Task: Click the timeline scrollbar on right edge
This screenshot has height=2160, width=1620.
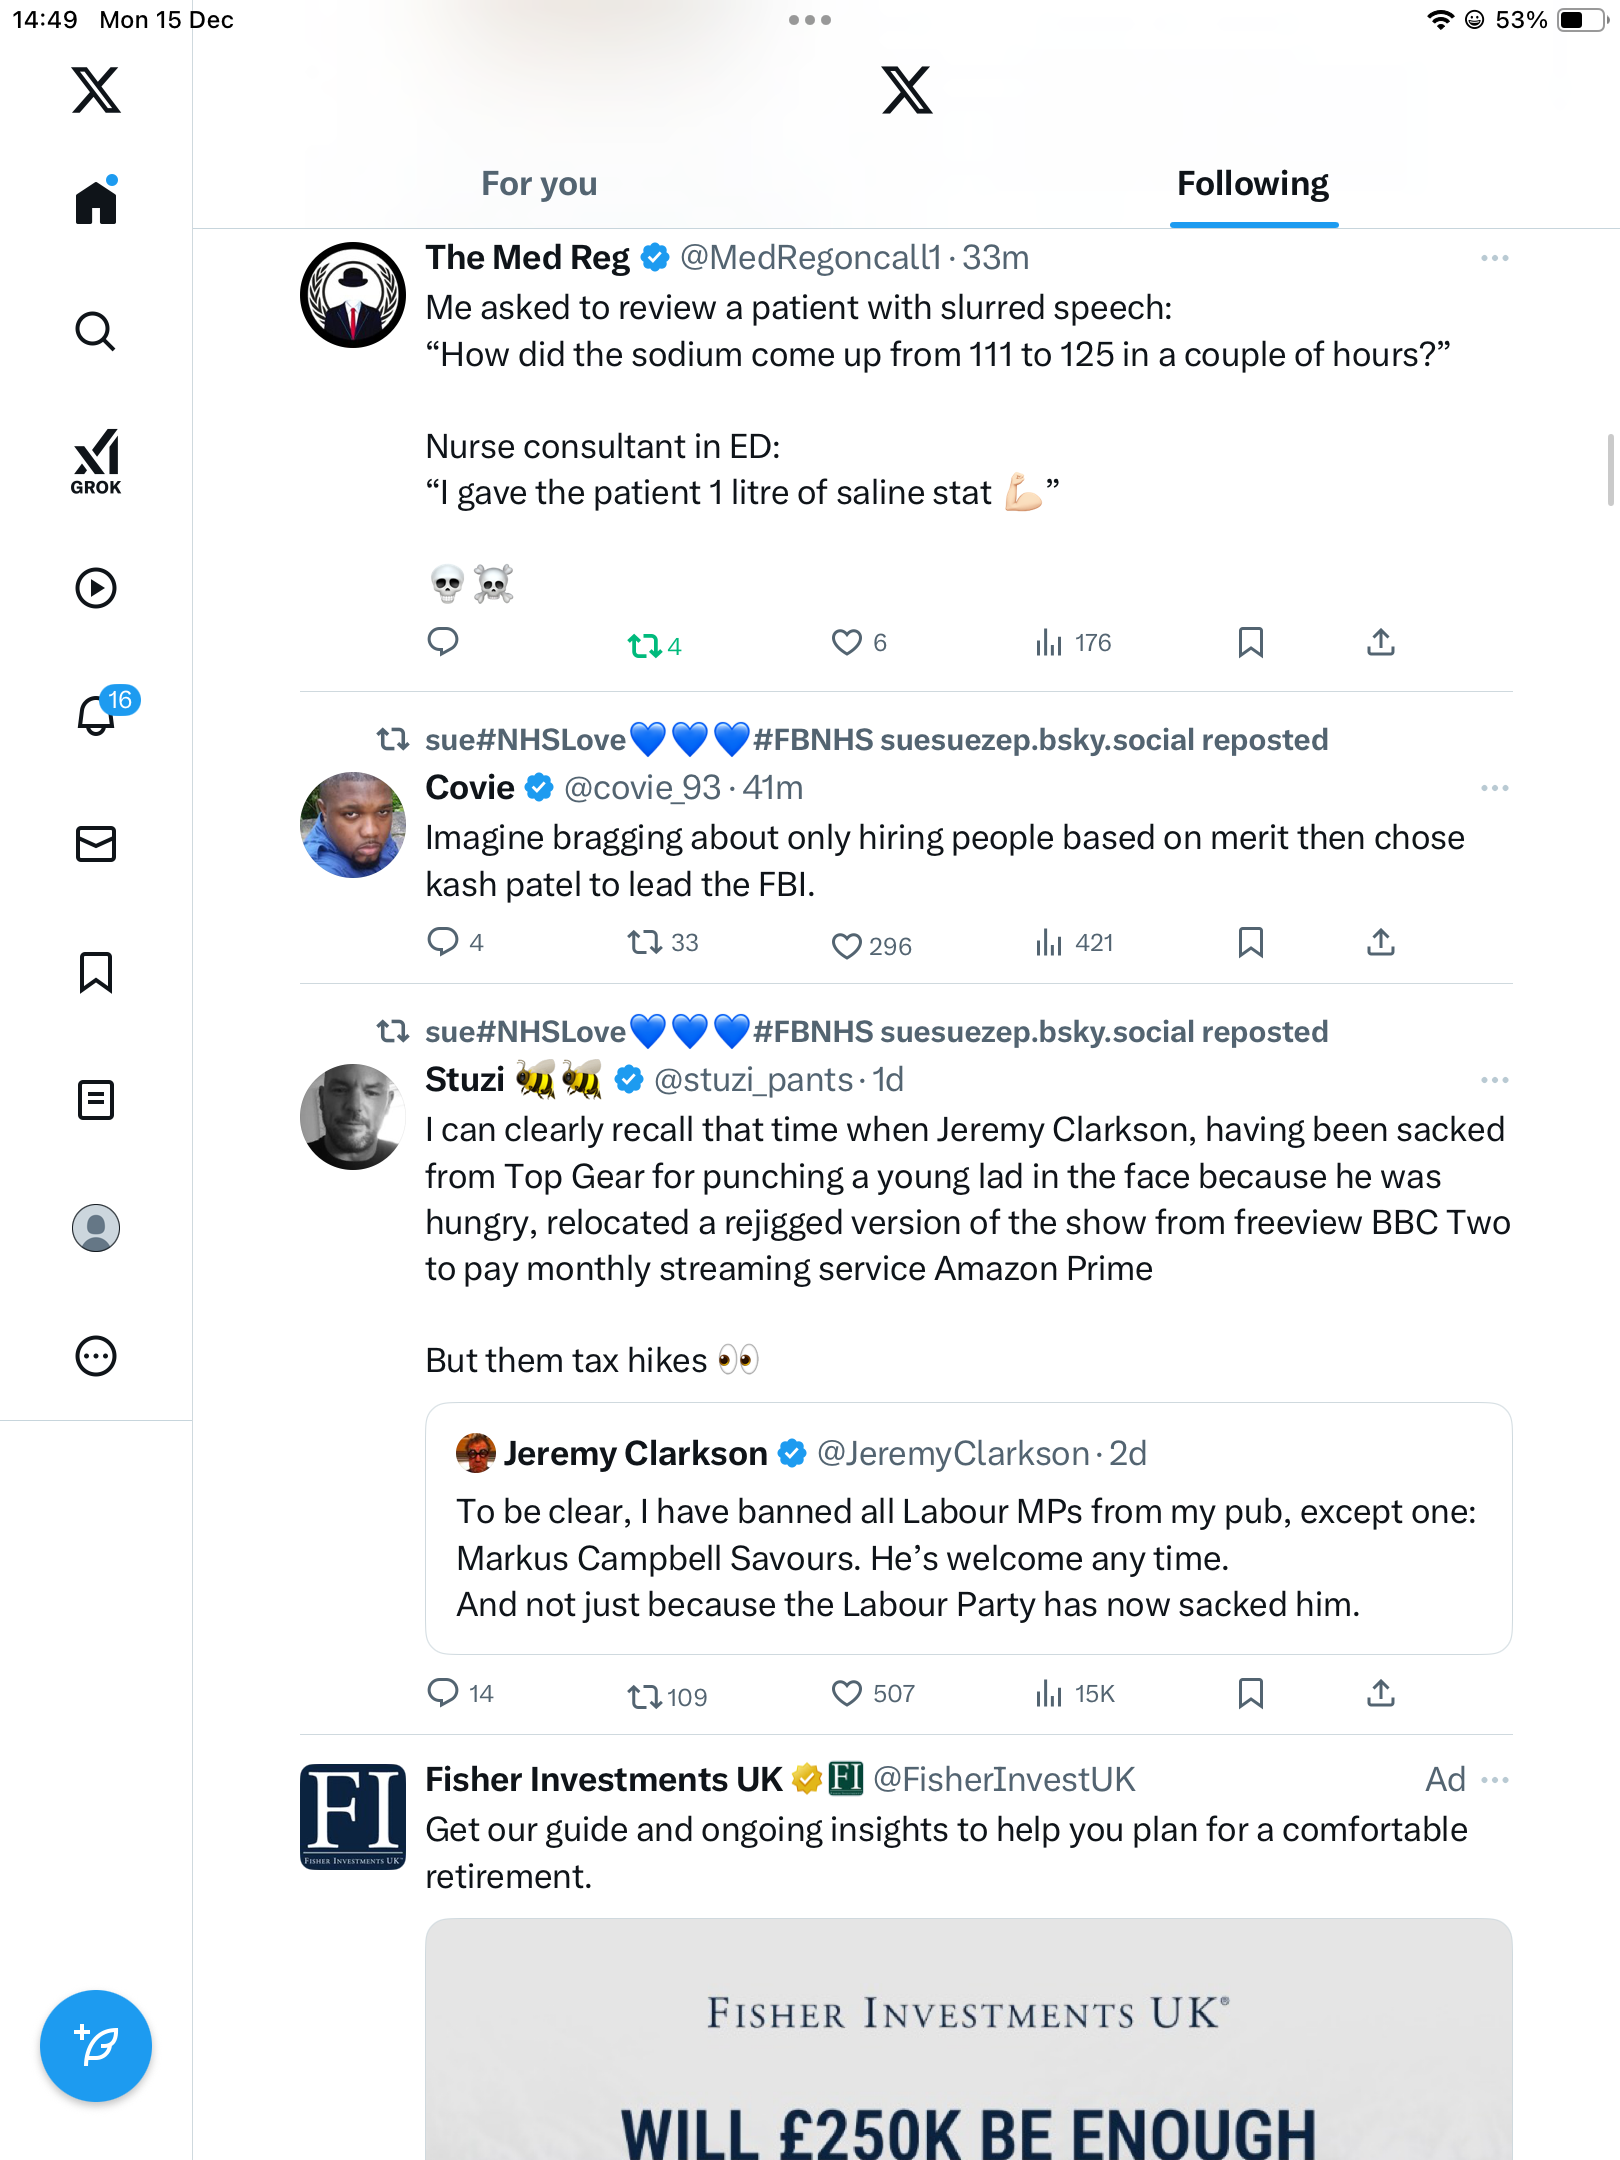Action: pos(1611,470)
